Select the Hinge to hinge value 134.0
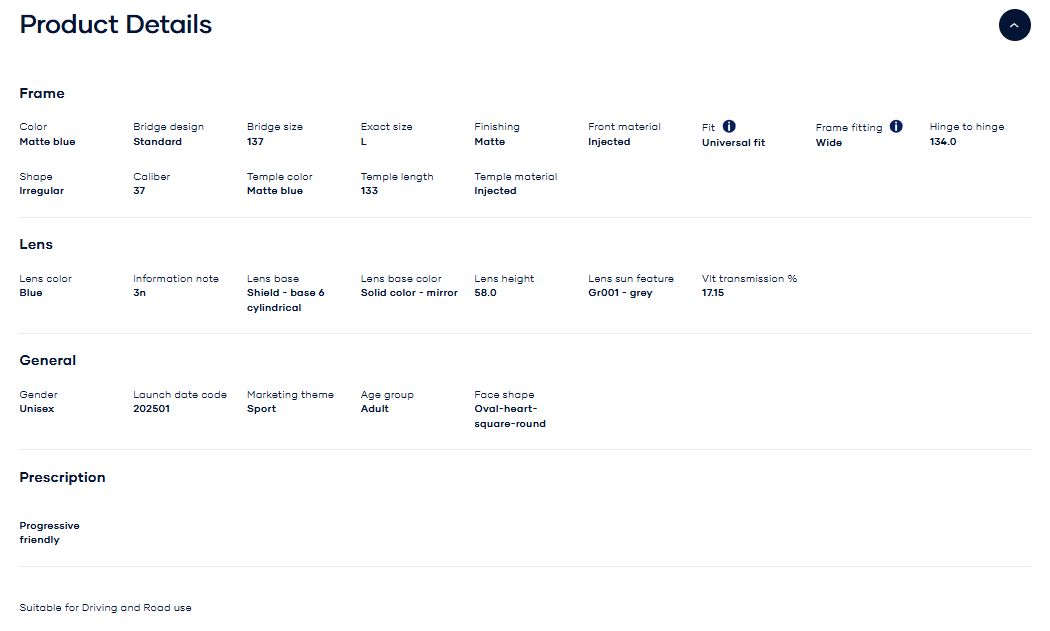The image size is (1050, 631). tap(943, 142)
